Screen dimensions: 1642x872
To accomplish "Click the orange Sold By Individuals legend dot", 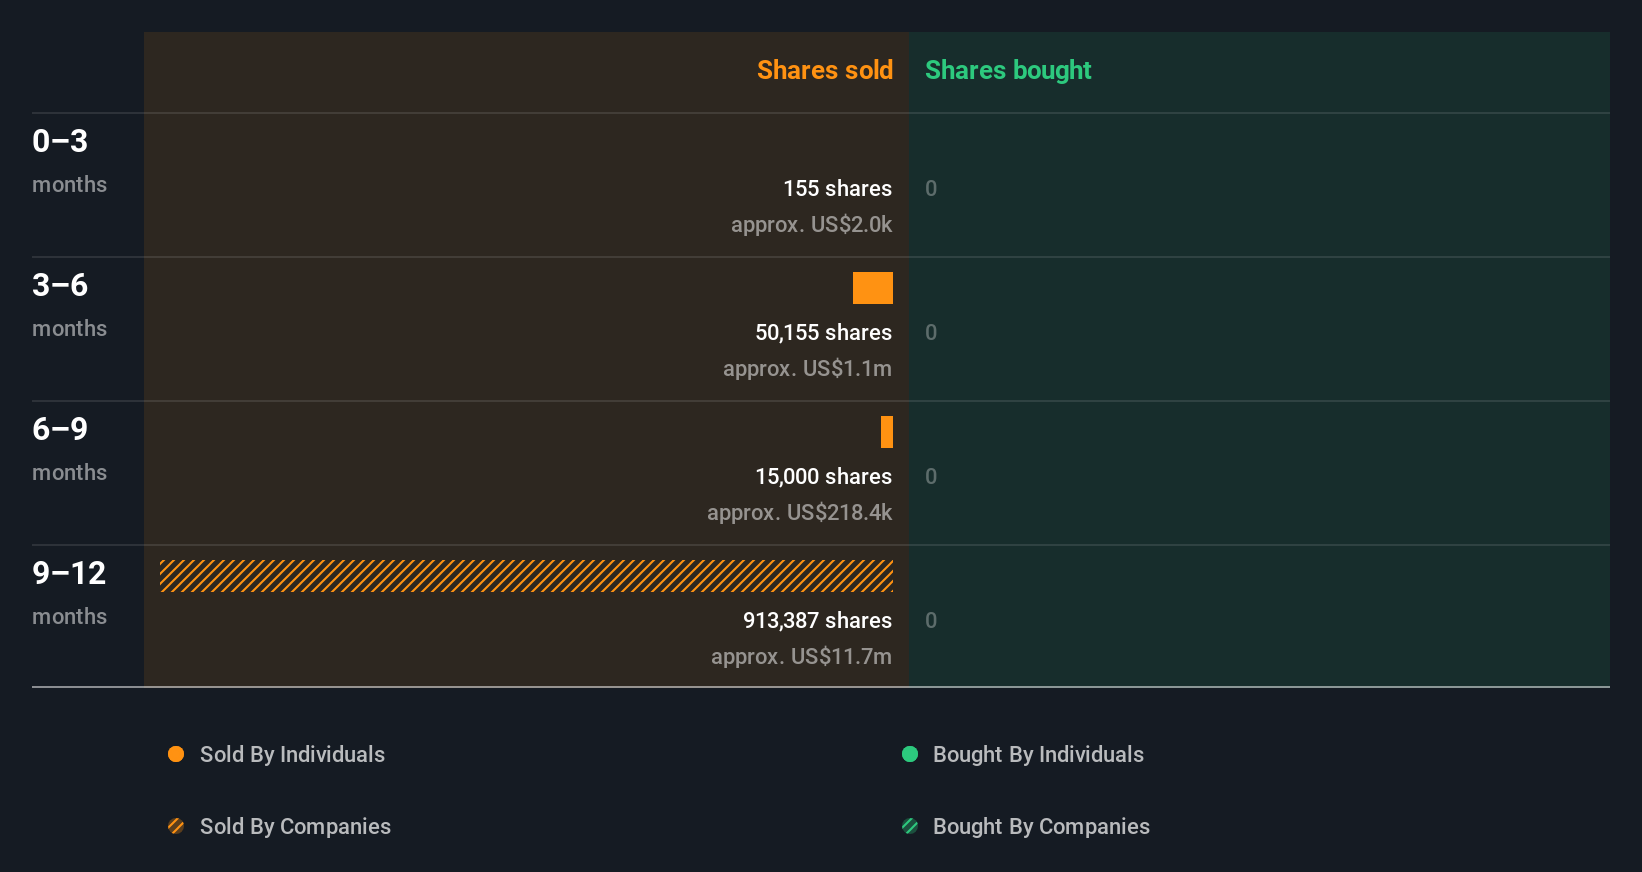I will [x=176, y=754].
